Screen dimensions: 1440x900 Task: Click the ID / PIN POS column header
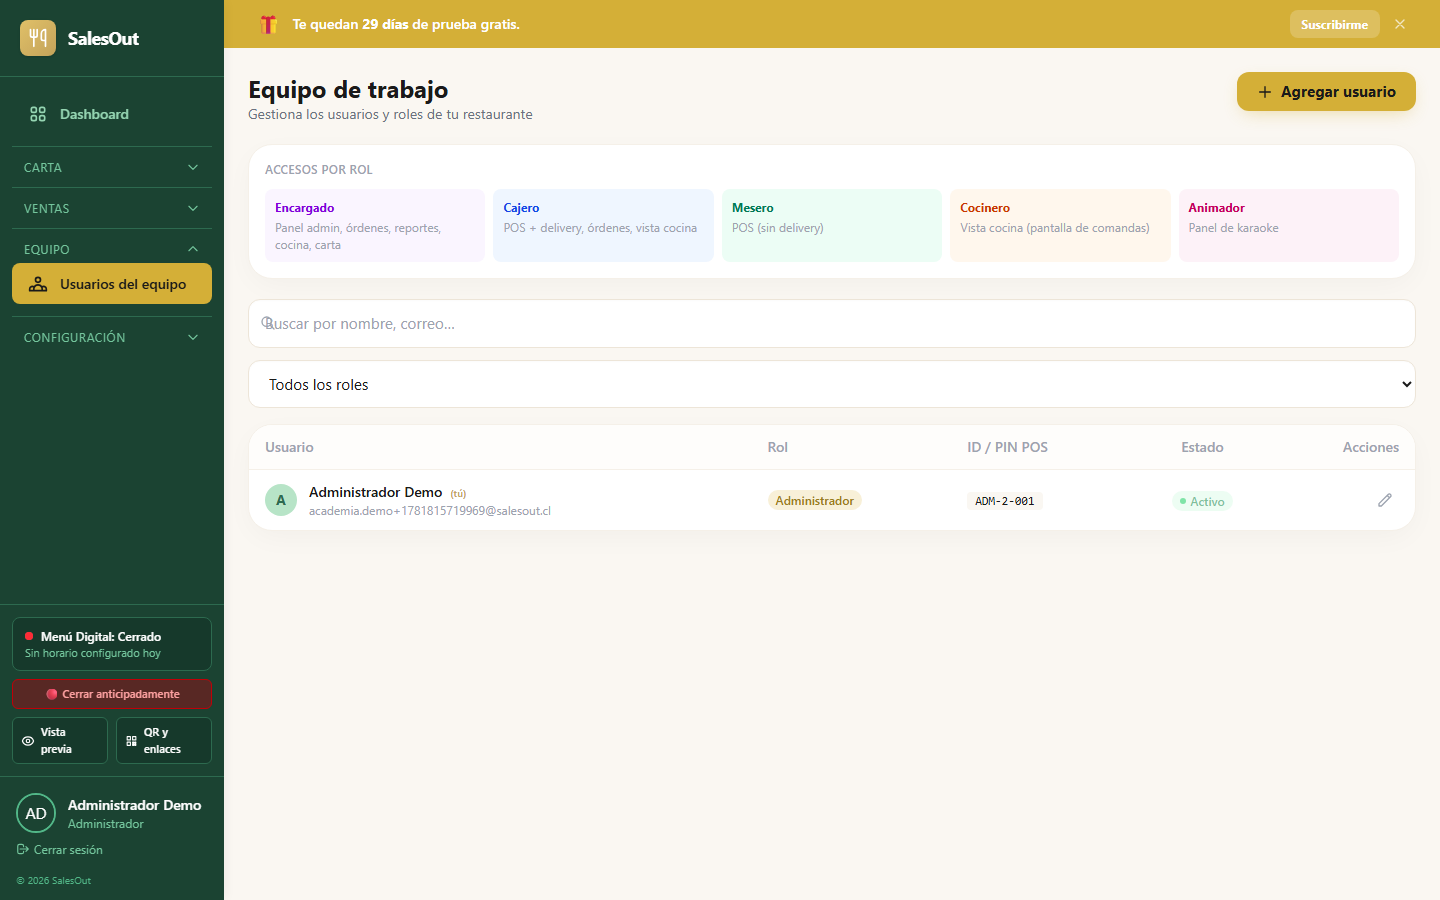coord(1008,447)
